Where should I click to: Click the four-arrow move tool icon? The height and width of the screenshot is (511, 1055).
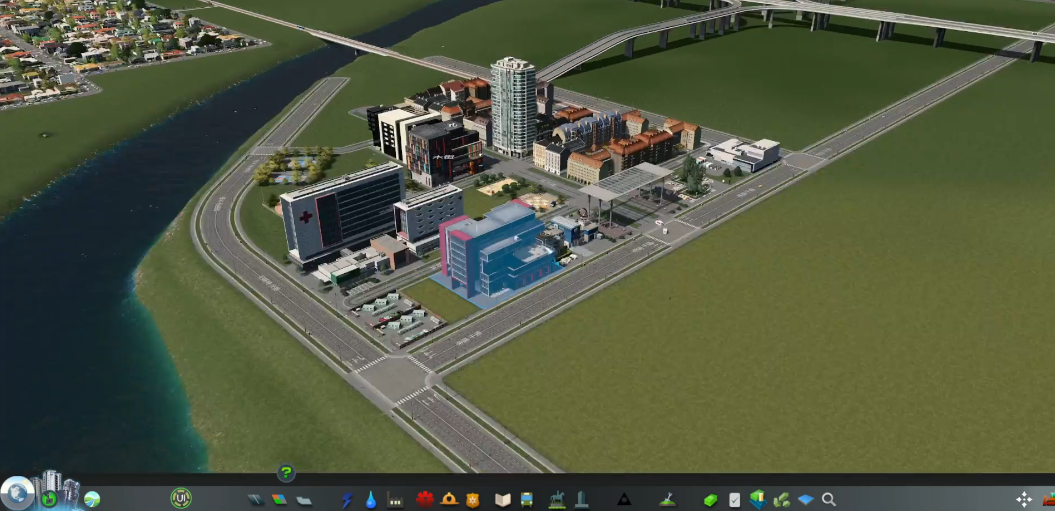pyautogui.click(x=1024, y=499)
